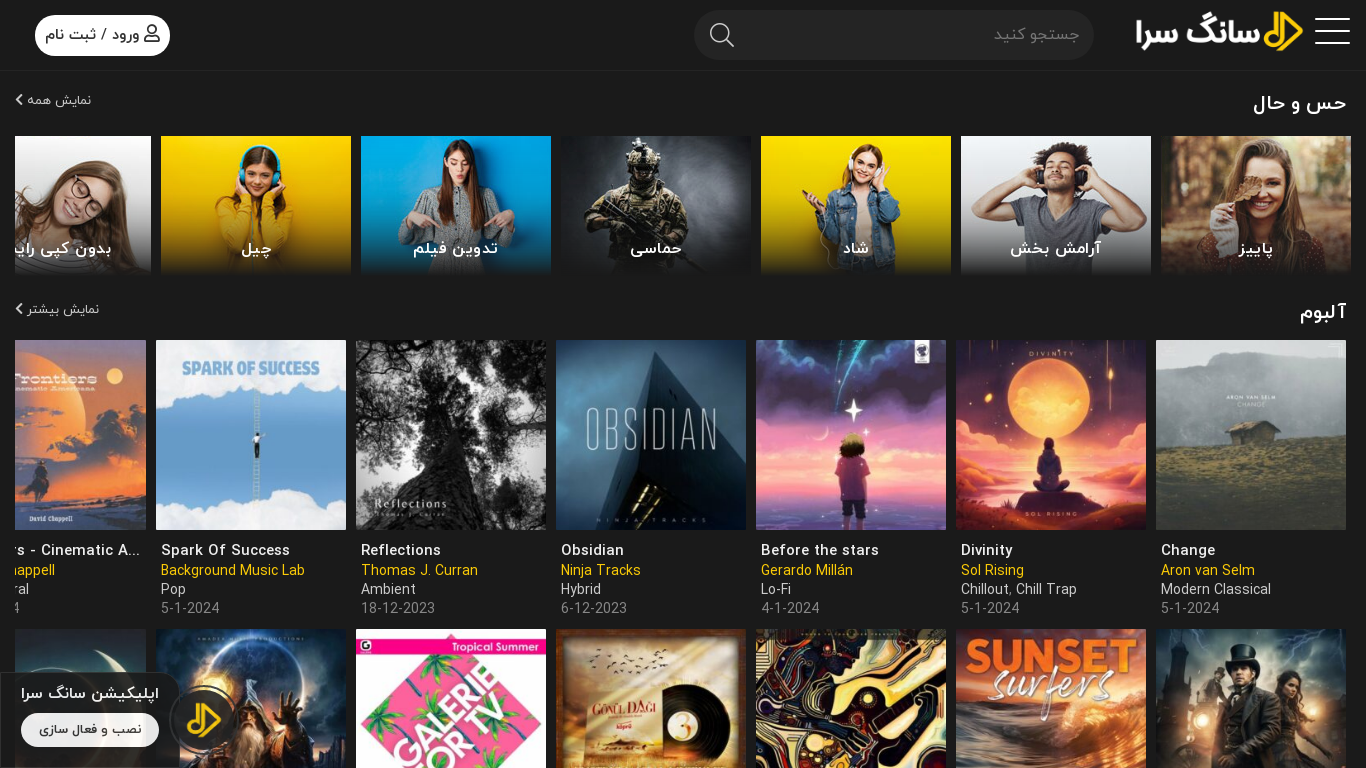Screen dimensions: 1366x768
Task: Click the floating SongSara app icon
Action: point(203,720)
